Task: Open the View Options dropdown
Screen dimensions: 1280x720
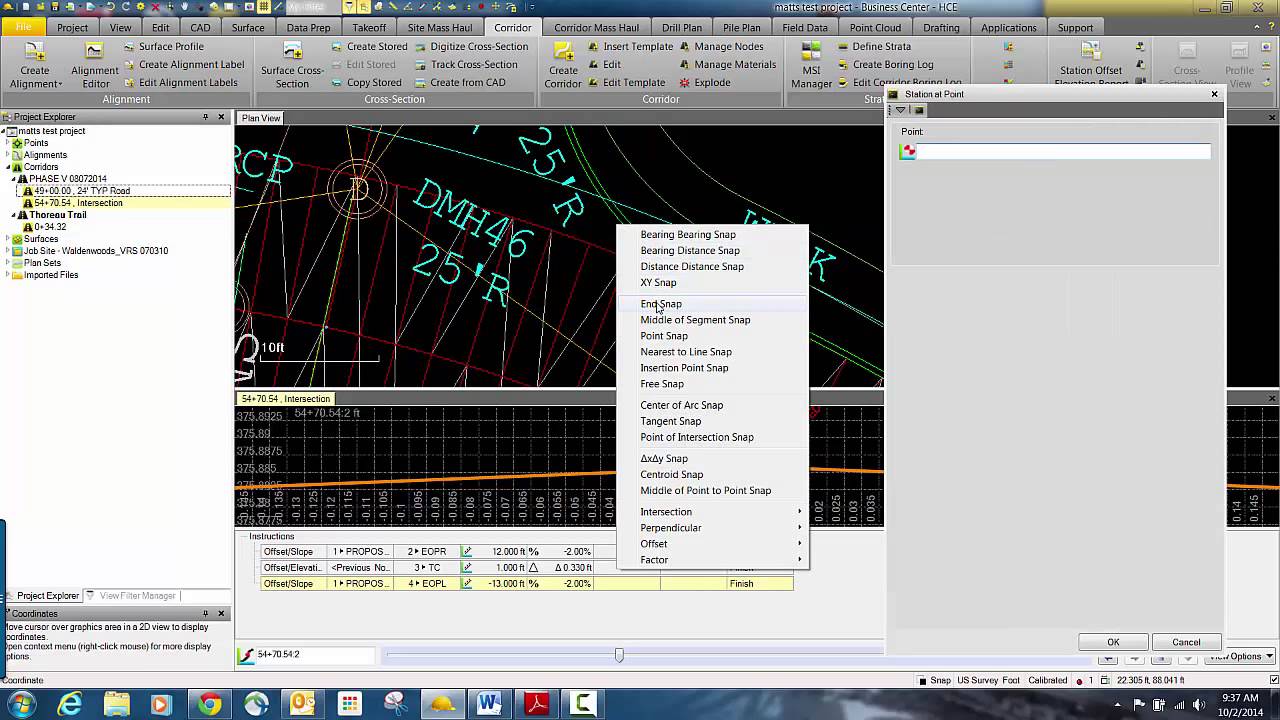Action: [x=1241, y=657]
